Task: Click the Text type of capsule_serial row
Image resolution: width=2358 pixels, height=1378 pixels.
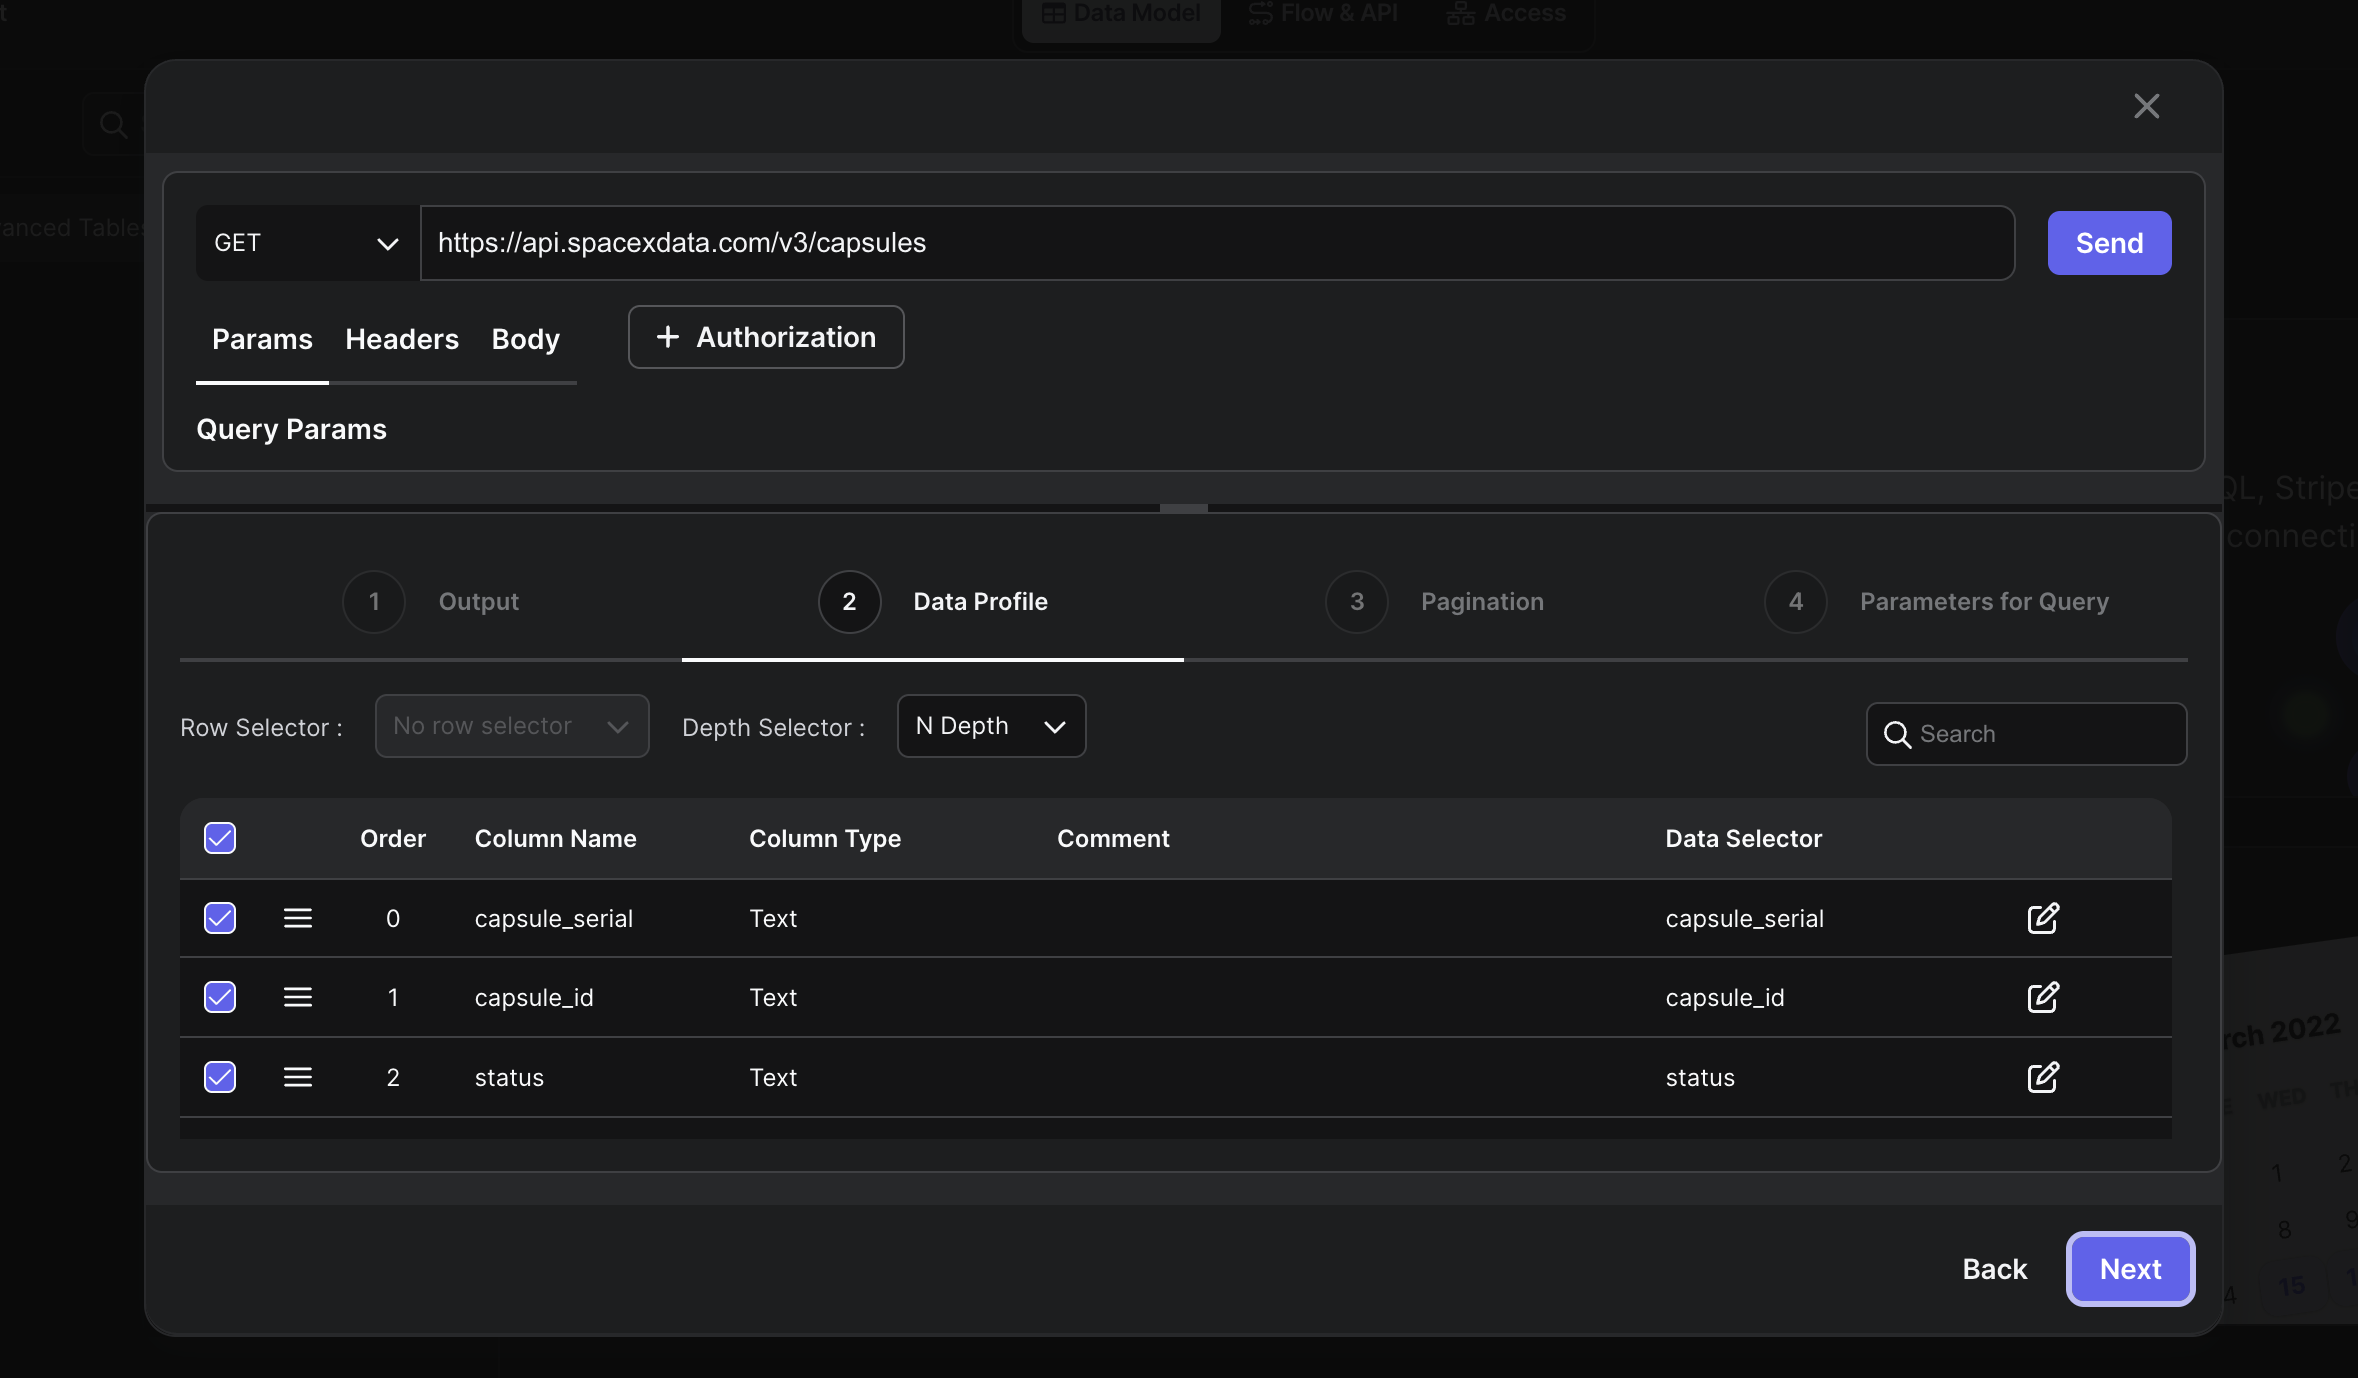Action: tap(773, 918)
